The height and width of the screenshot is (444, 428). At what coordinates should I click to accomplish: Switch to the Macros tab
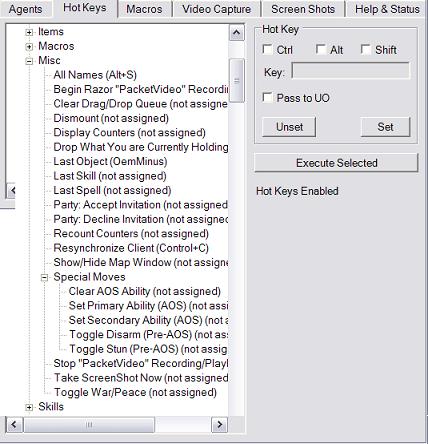pos(144,9)
